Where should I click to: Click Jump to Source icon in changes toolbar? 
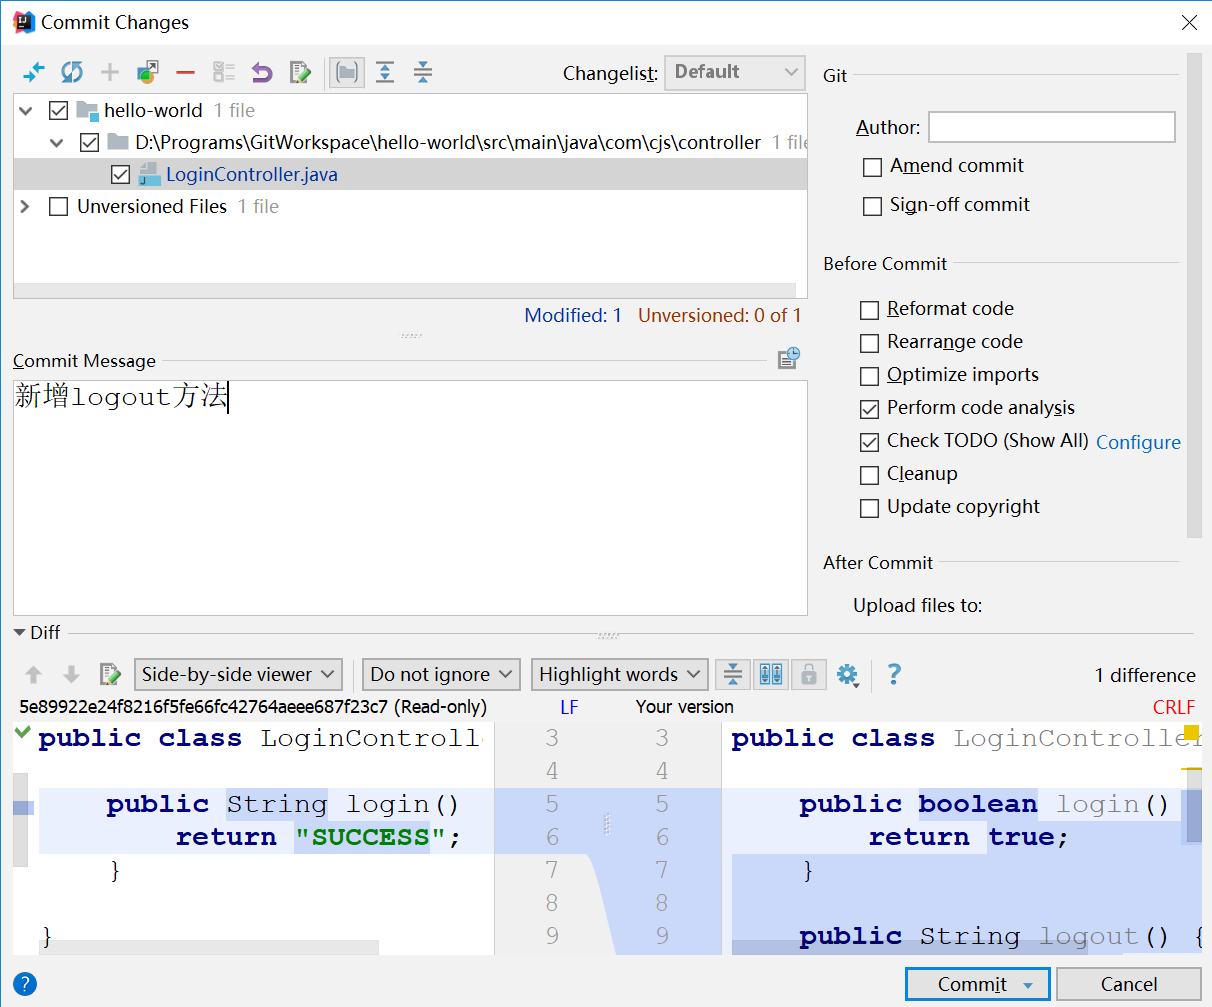[300, 72]
